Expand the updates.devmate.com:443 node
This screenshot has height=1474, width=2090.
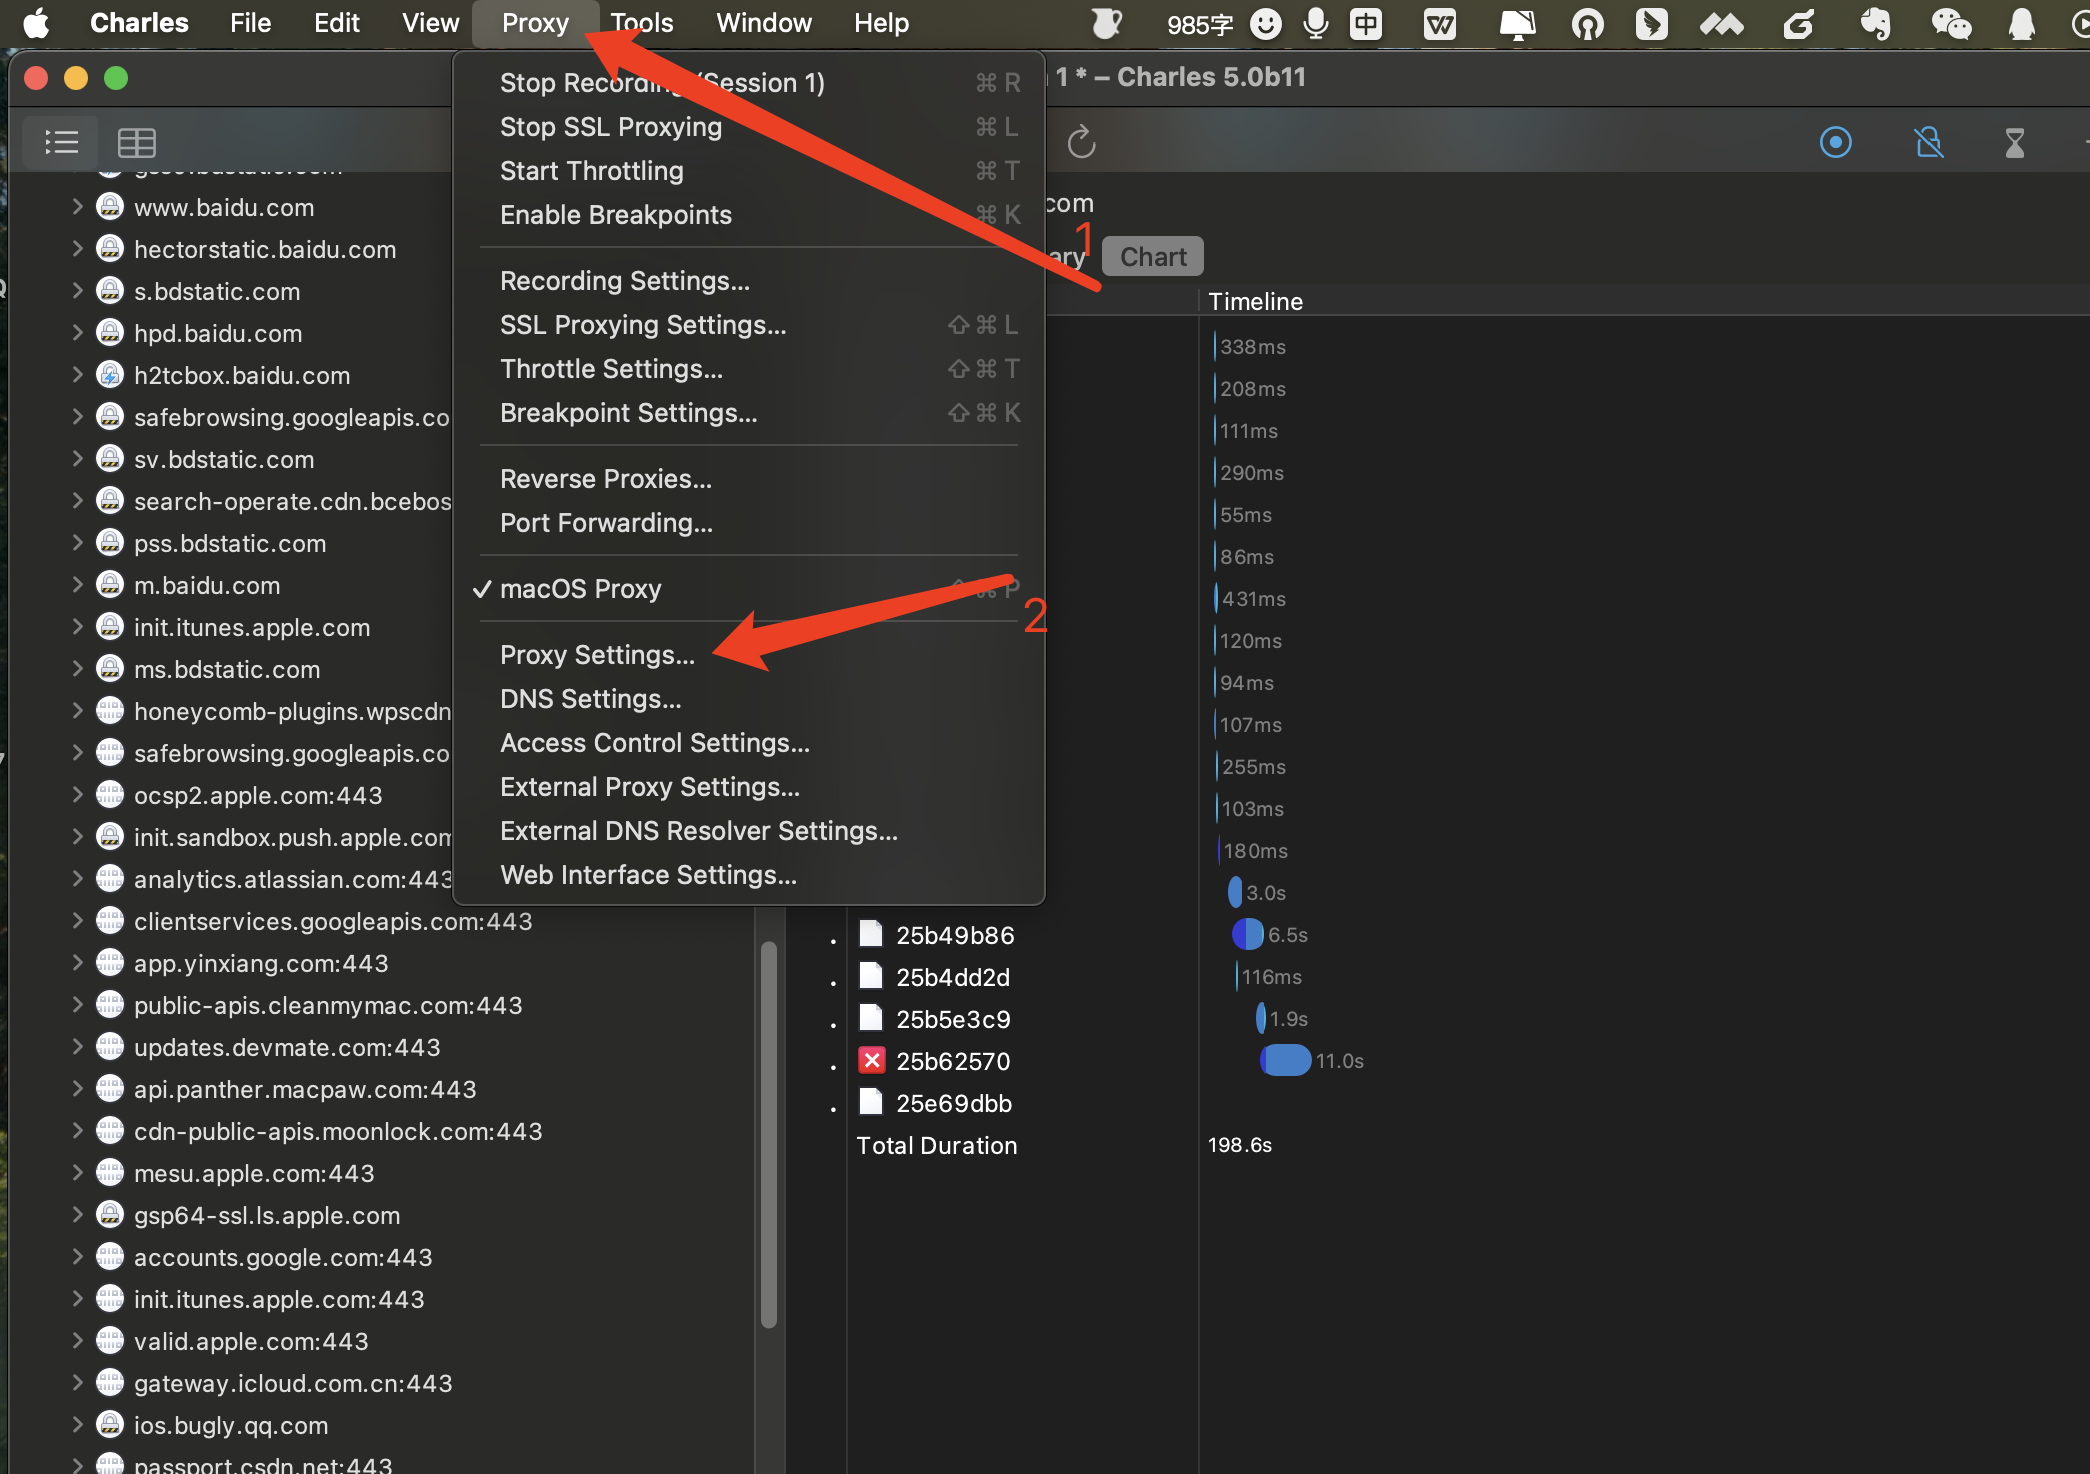pyautogui.click(x=77, y=1047)
